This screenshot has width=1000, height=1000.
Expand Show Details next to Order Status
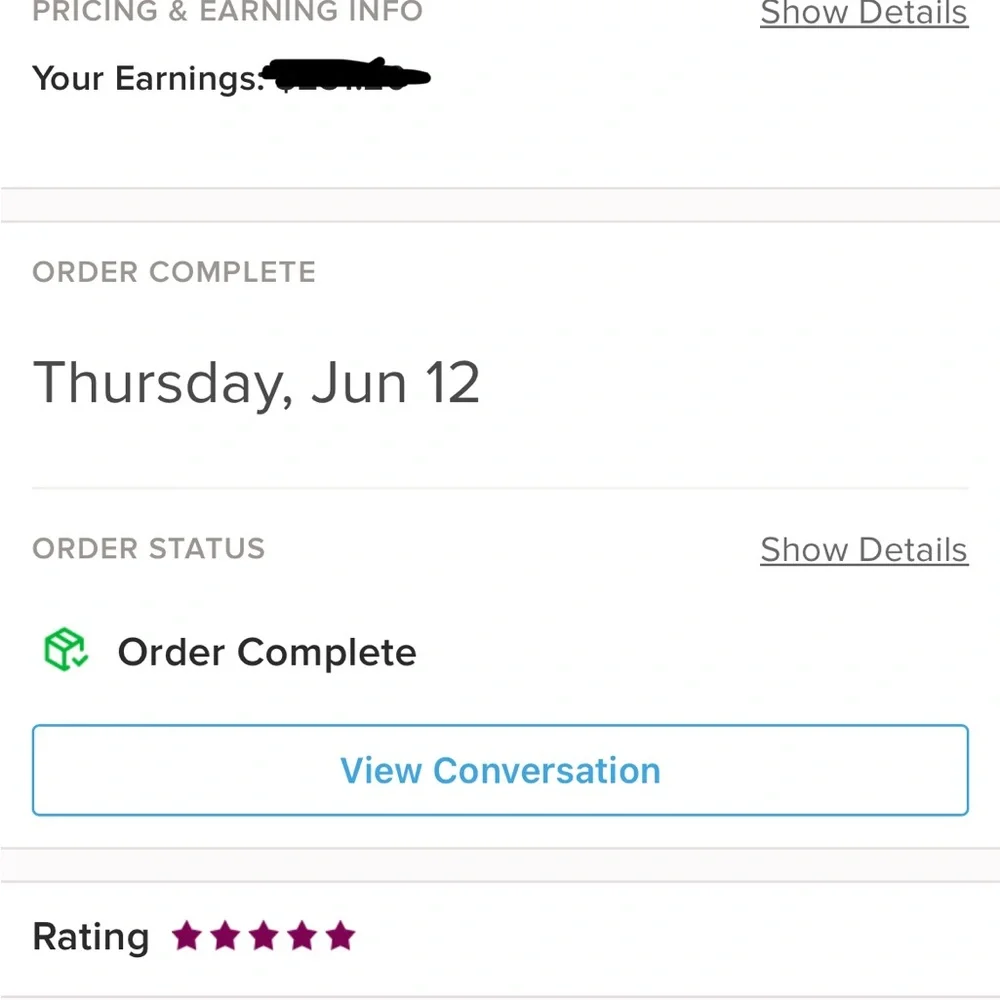click(864, 550)
